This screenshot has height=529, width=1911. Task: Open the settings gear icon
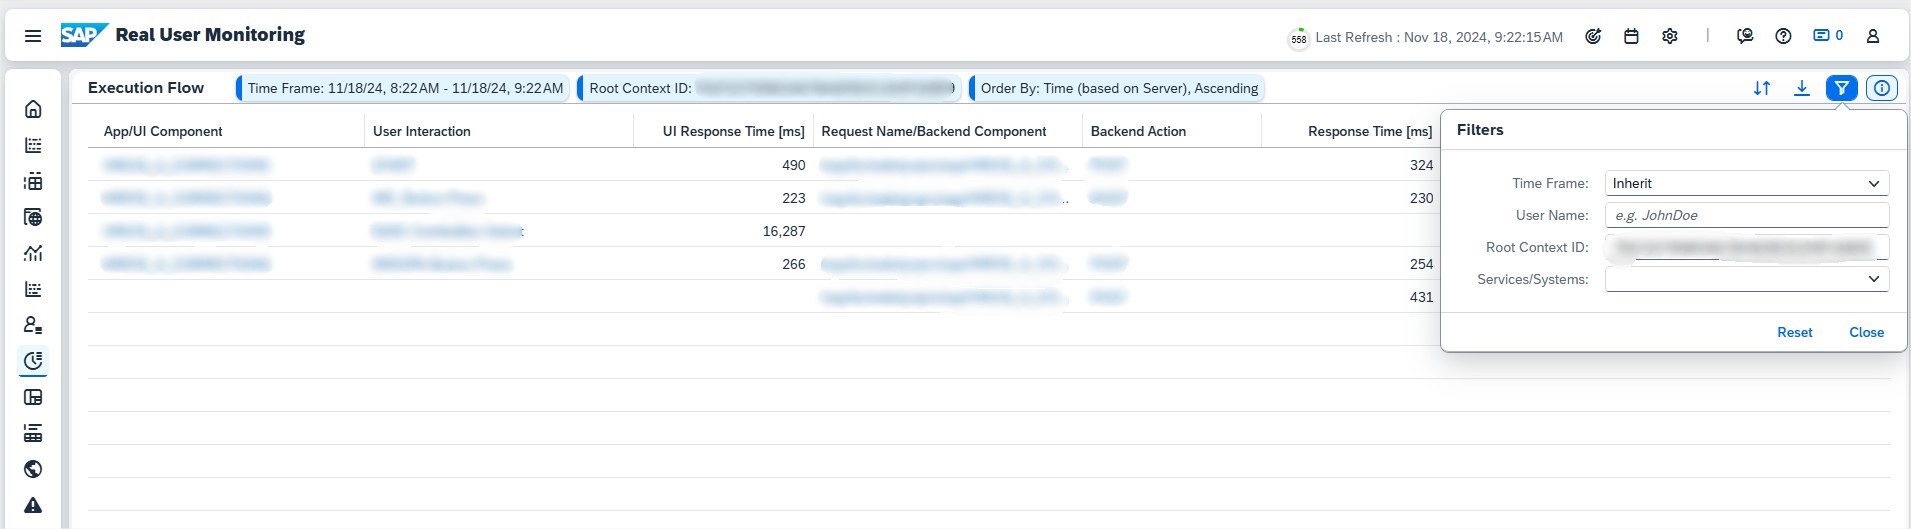click(x=1670, y=36)
